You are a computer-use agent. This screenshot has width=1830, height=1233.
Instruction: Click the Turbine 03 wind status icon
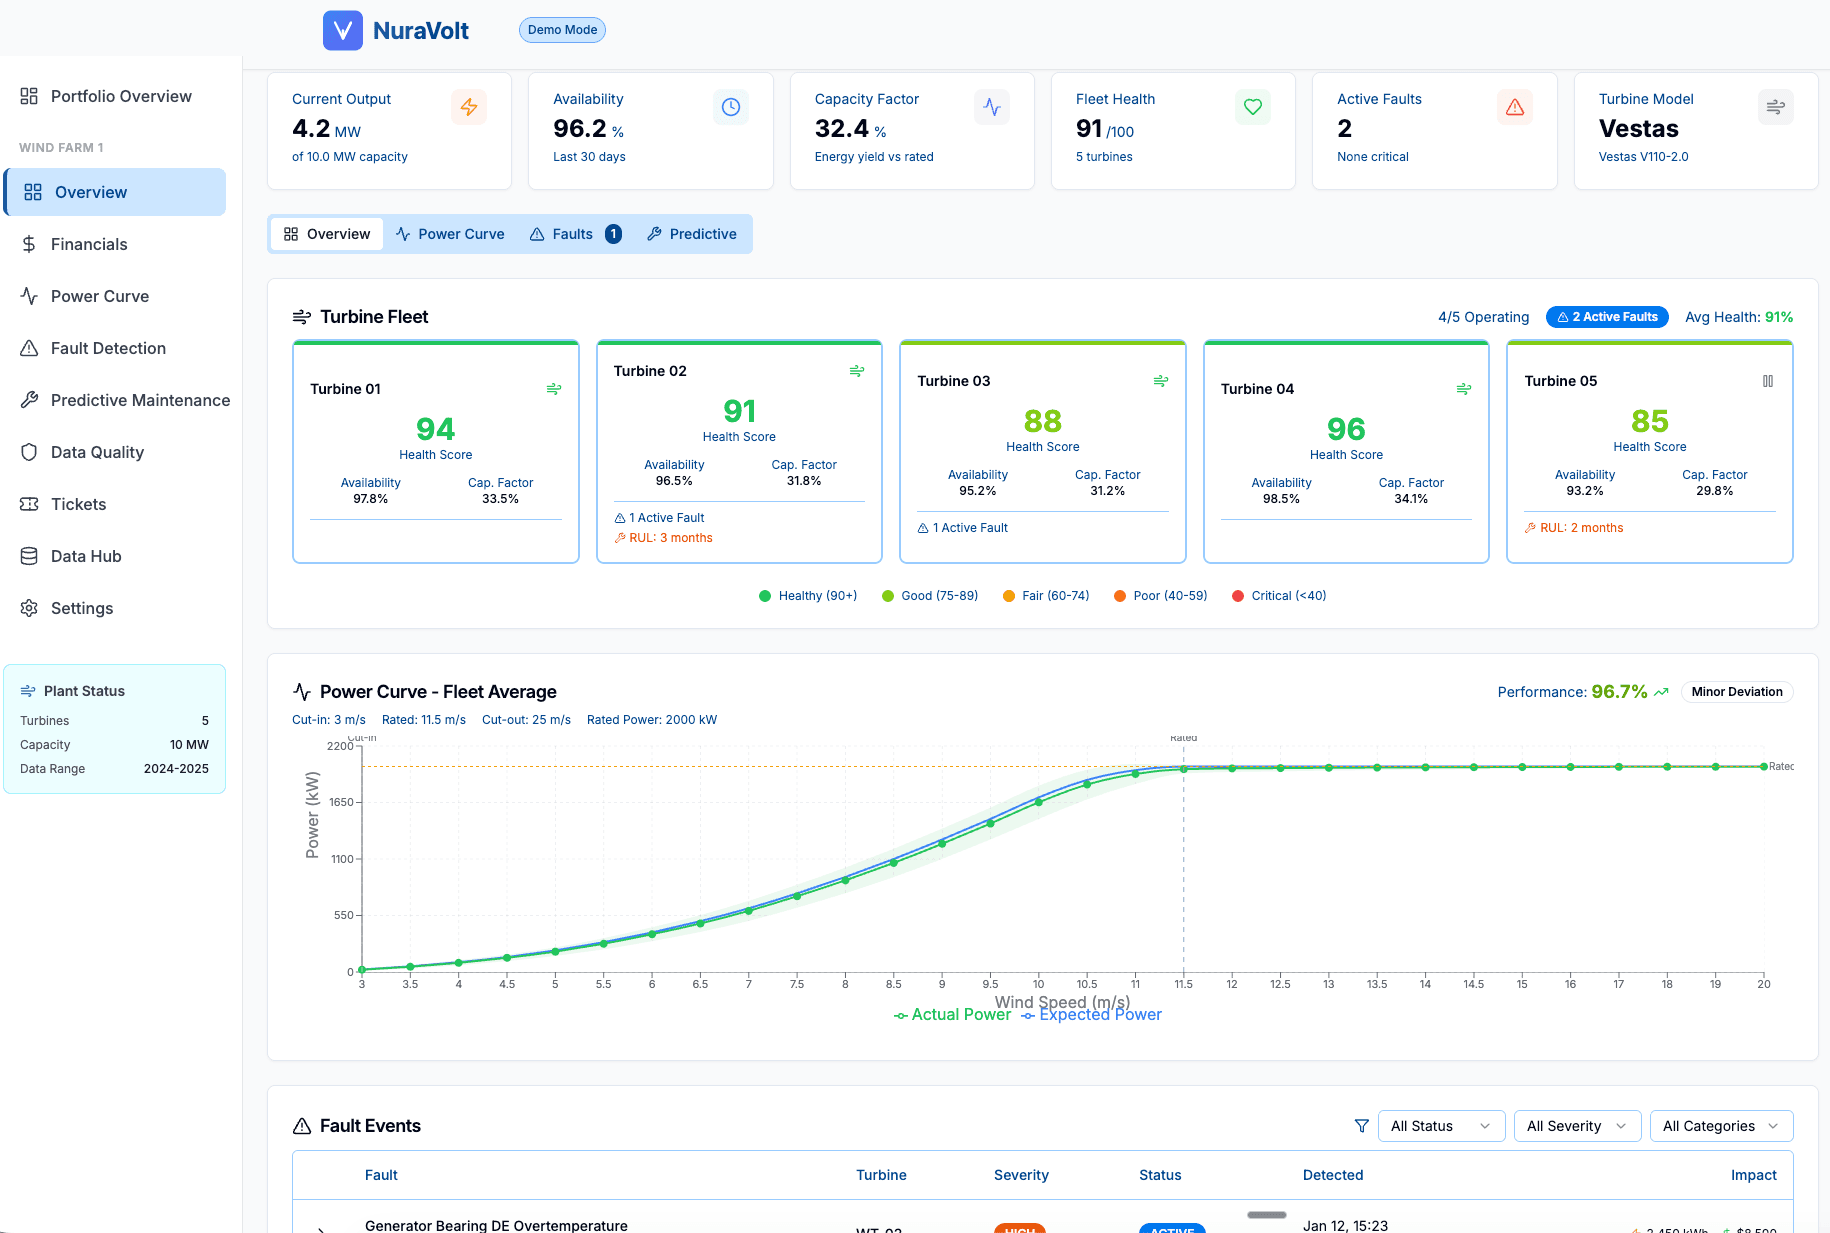click(1161, 381)
